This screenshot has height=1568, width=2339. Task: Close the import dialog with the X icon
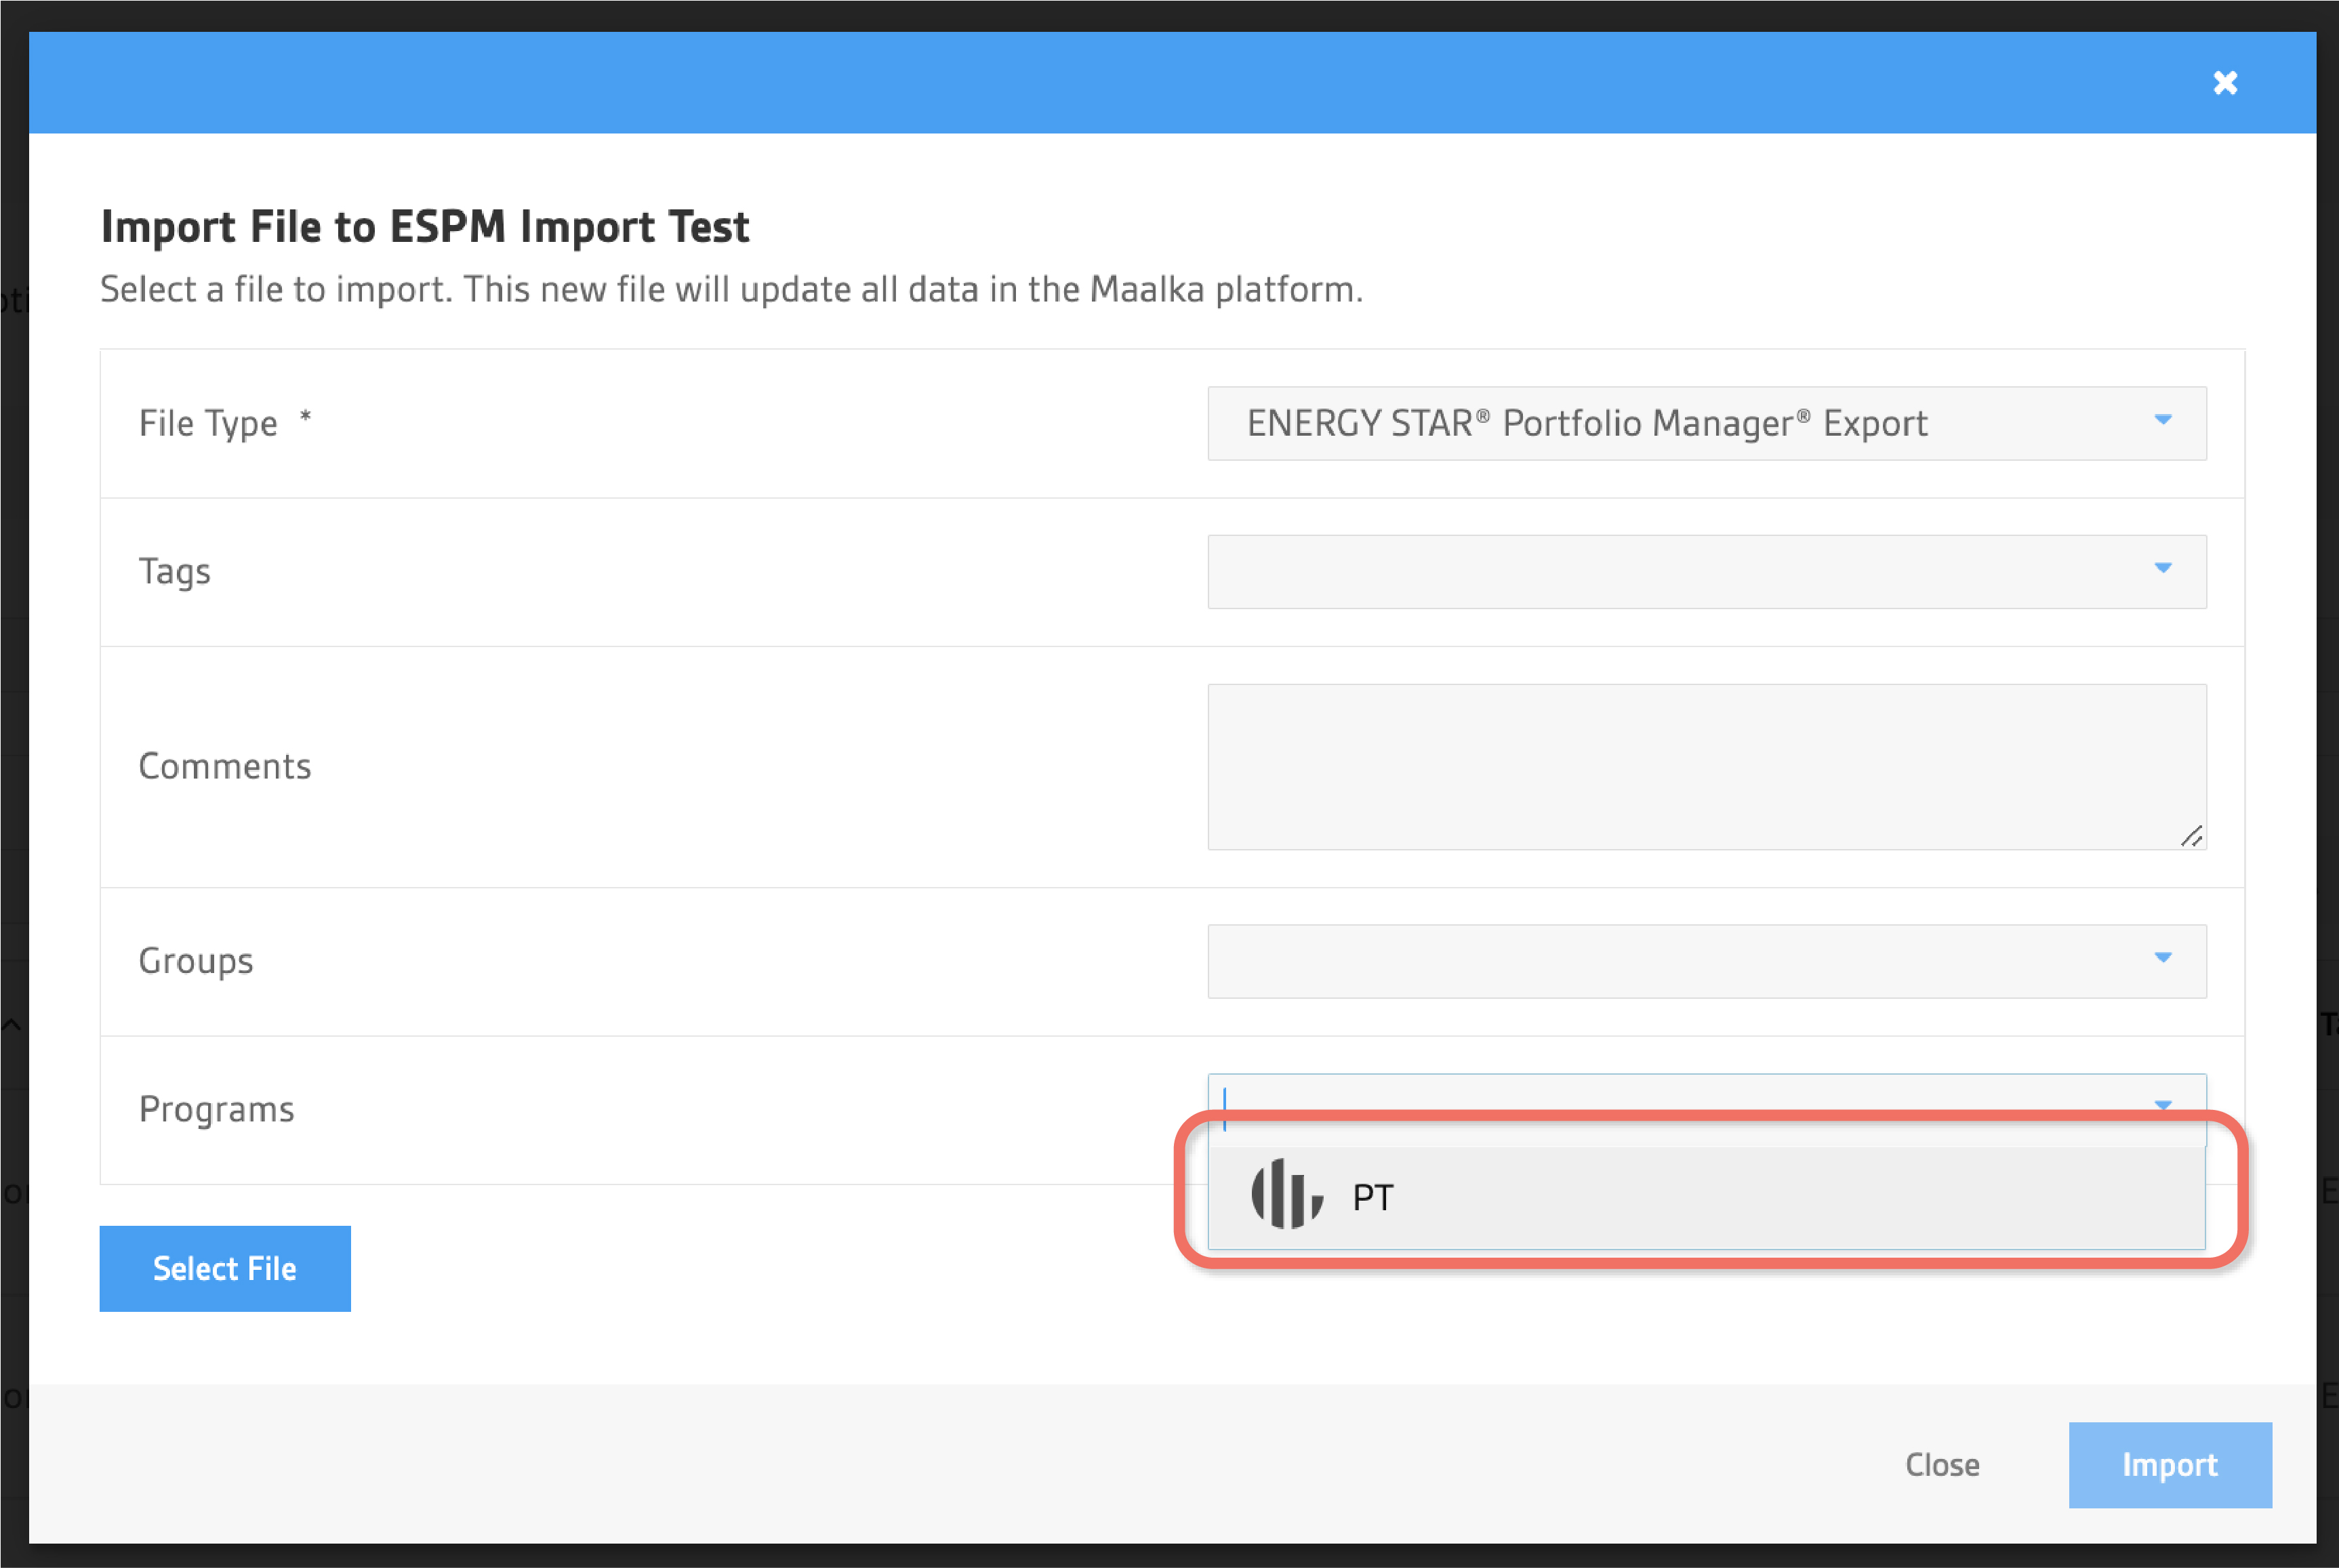[2225, 83]
